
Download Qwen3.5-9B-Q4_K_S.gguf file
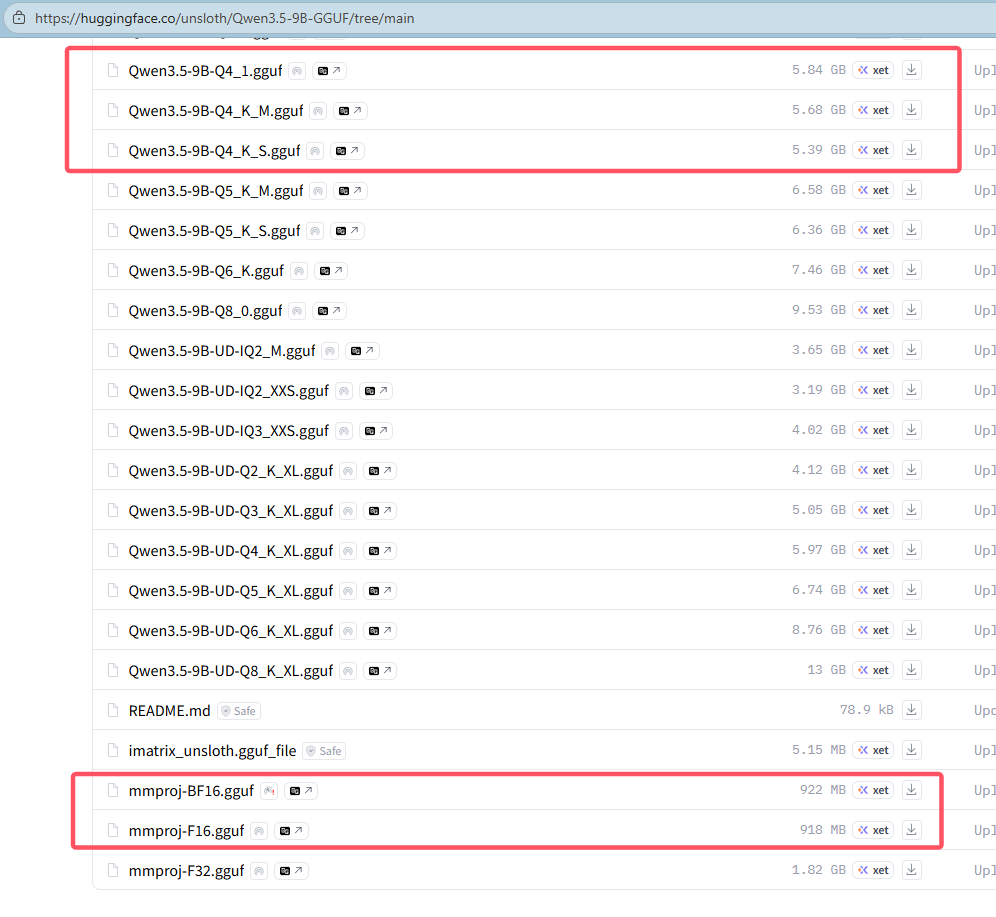pos(911,150)
